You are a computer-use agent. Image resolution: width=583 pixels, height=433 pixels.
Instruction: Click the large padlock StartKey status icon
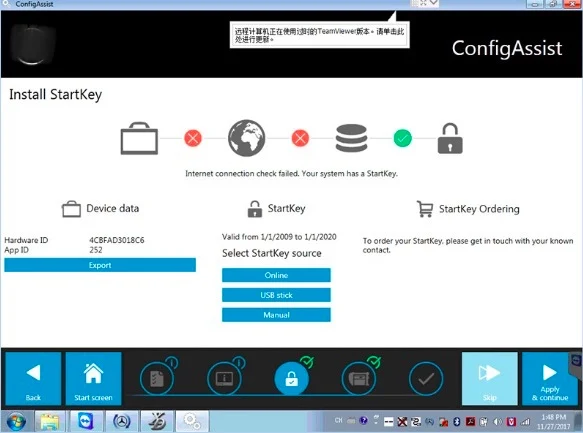(450, 138)
